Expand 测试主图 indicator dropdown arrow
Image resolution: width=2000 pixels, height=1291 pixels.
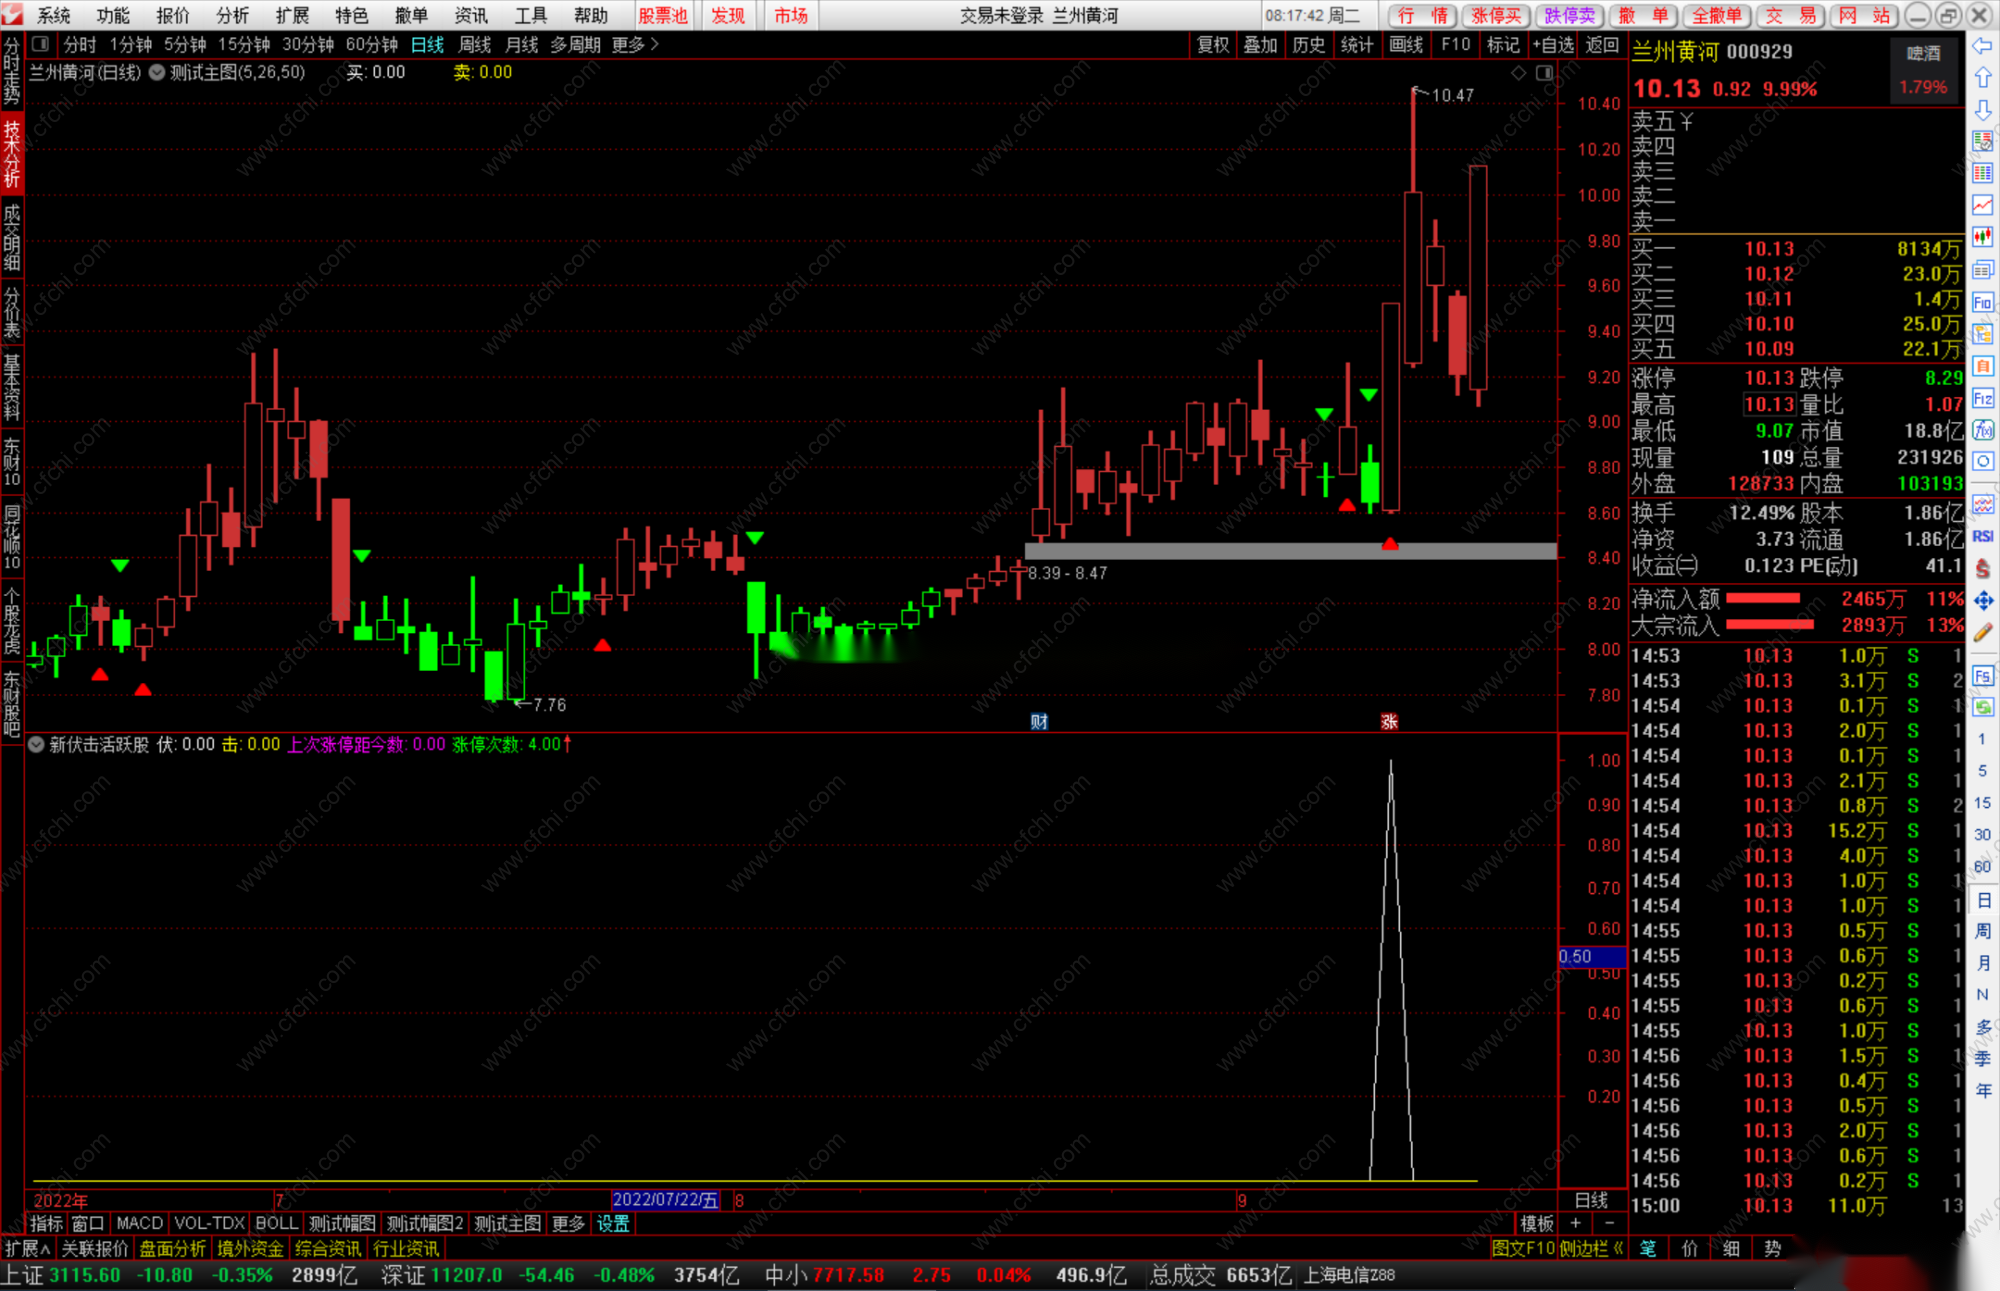pos(157,73)
